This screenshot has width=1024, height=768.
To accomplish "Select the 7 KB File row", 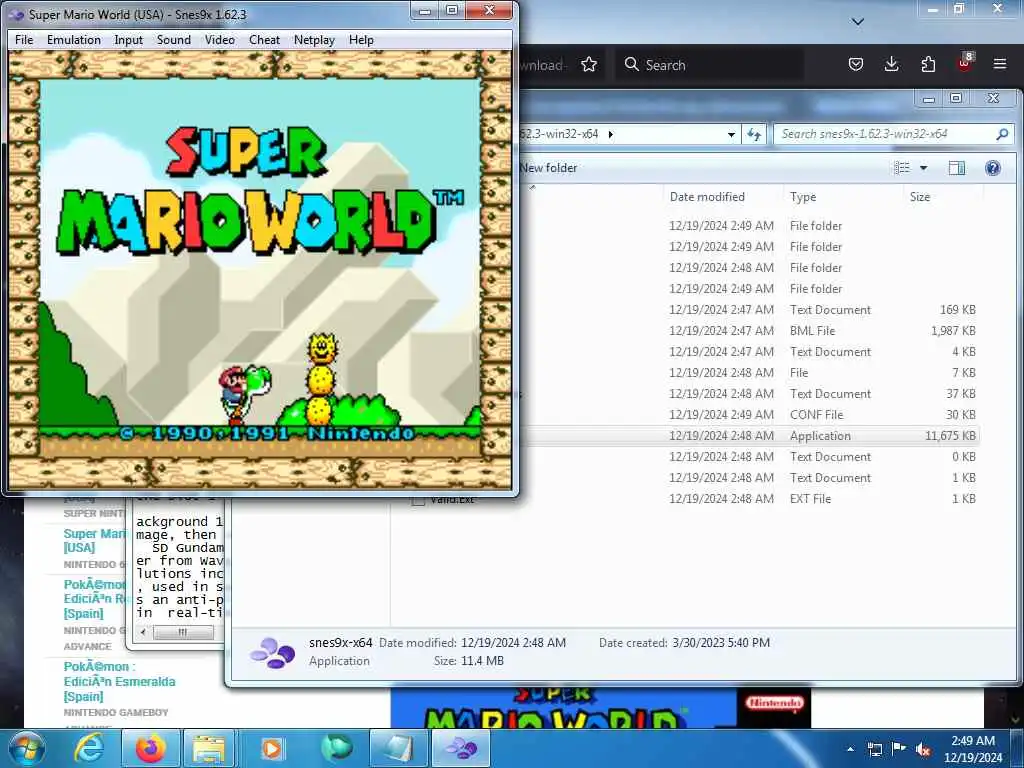I will point(751,372).
